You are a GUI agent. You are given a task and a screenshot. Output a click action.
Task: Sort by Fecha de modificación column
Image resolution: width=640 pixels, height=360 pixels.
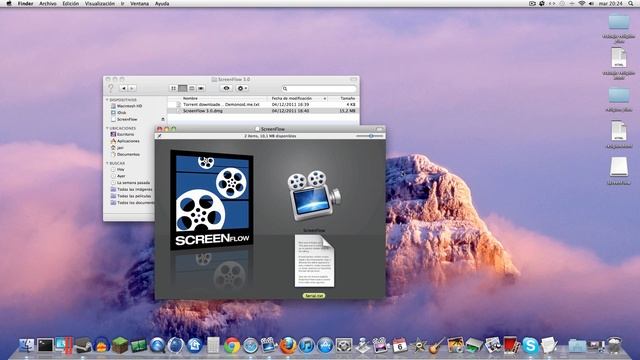click(x=291, y=98)
